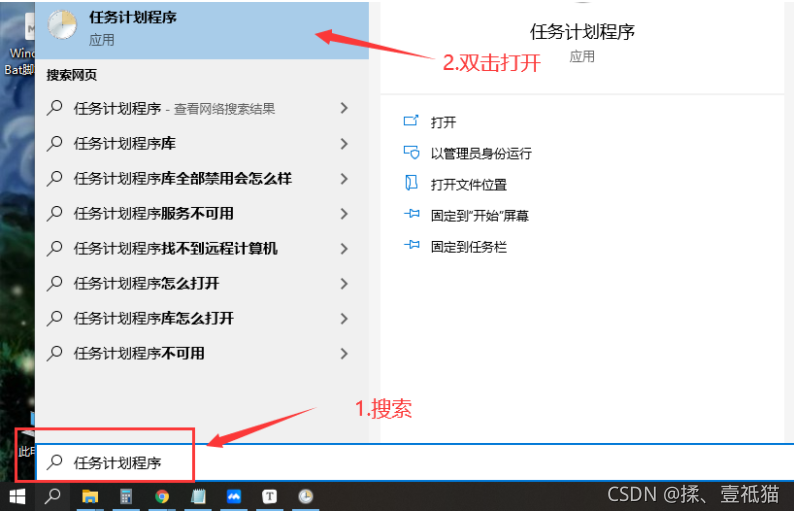Click the shield icon for 以管理员身份运行

(411, 152)
